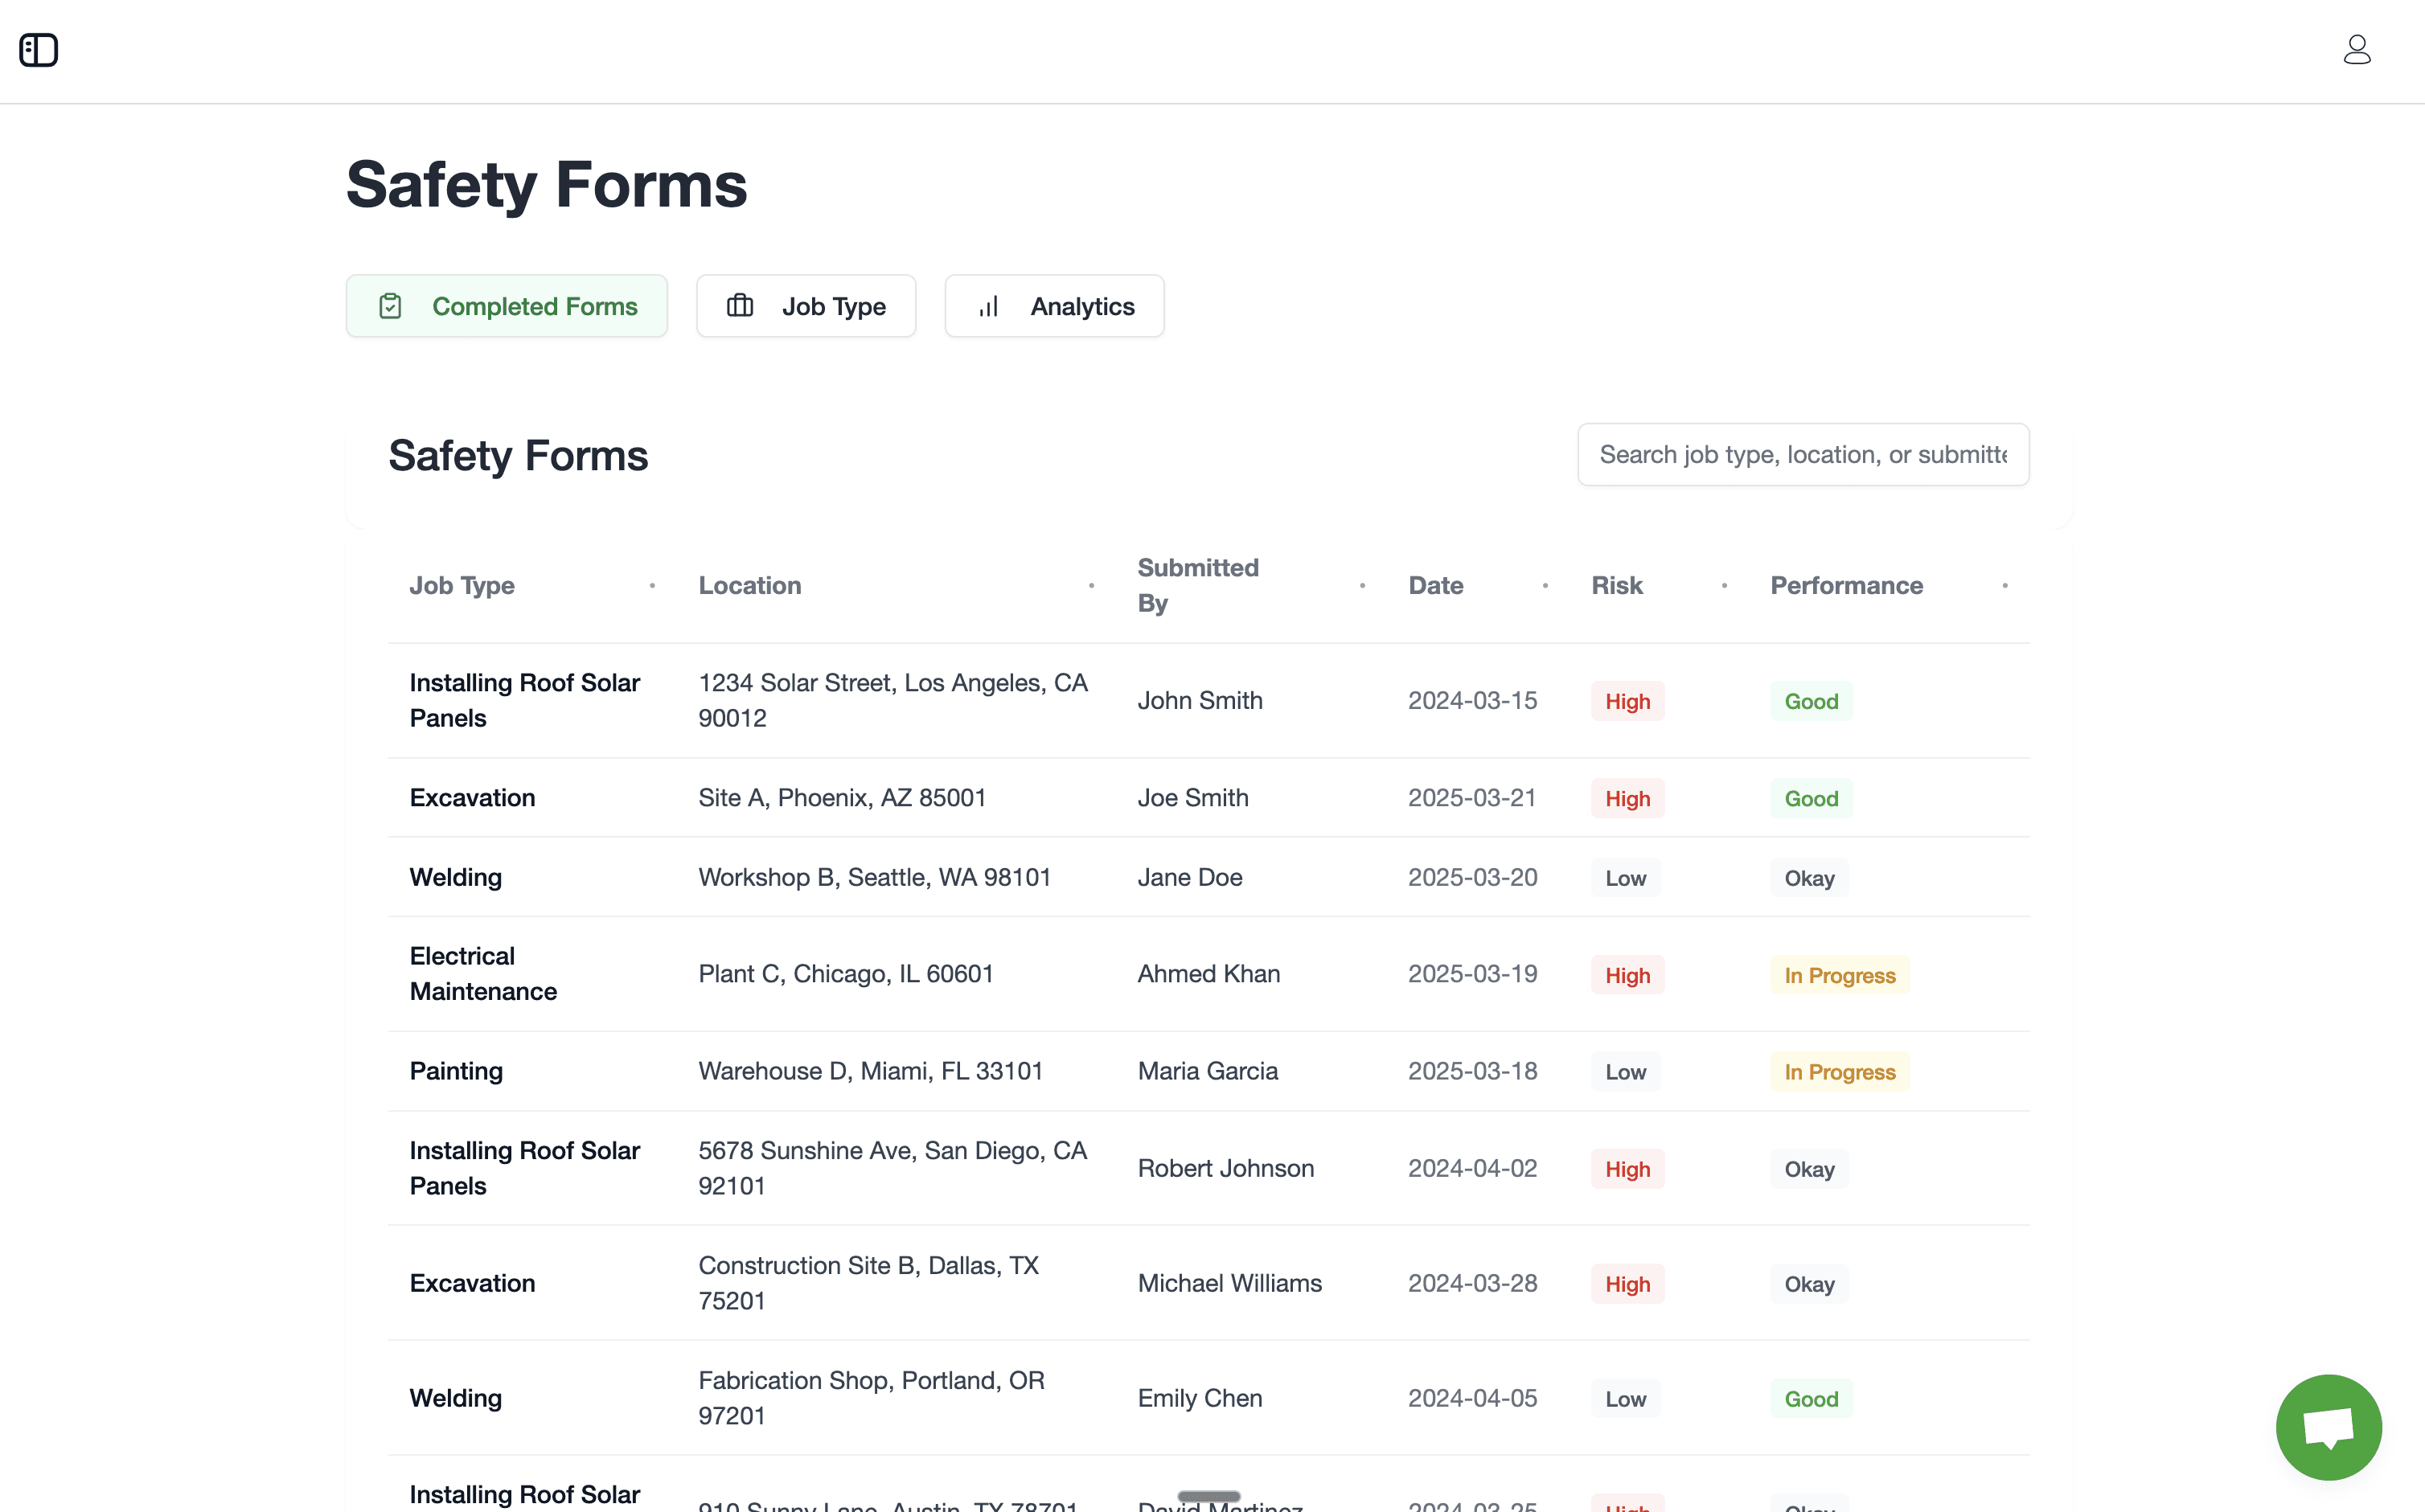The image size is (2425, 1512).
Task: Click the Low risk badge for Jane Doe
Action: pyautogui.click(x=1625, y=878)
